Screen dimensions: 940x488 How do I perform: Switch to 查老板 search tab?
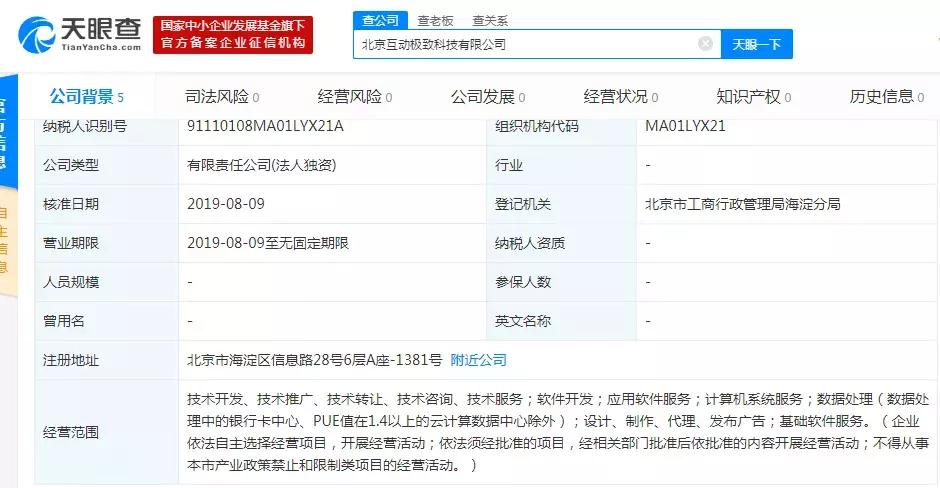pos(435,21)
